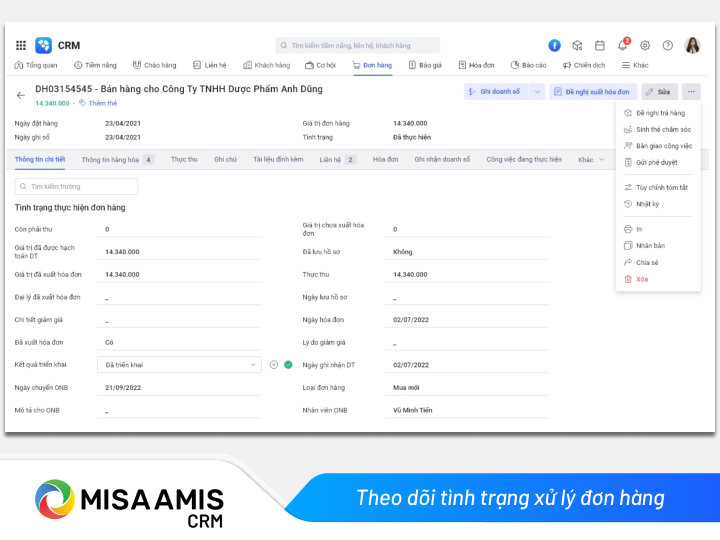Open the three-dots more actions button
This screenshot has width=720, height=540.
tap(691, 92)
